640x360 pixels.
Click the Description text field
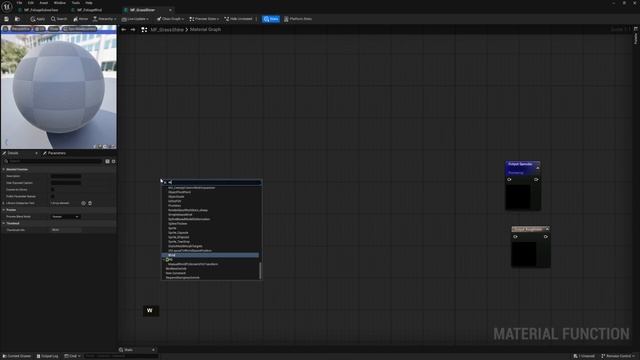click(x=66, y=176)
